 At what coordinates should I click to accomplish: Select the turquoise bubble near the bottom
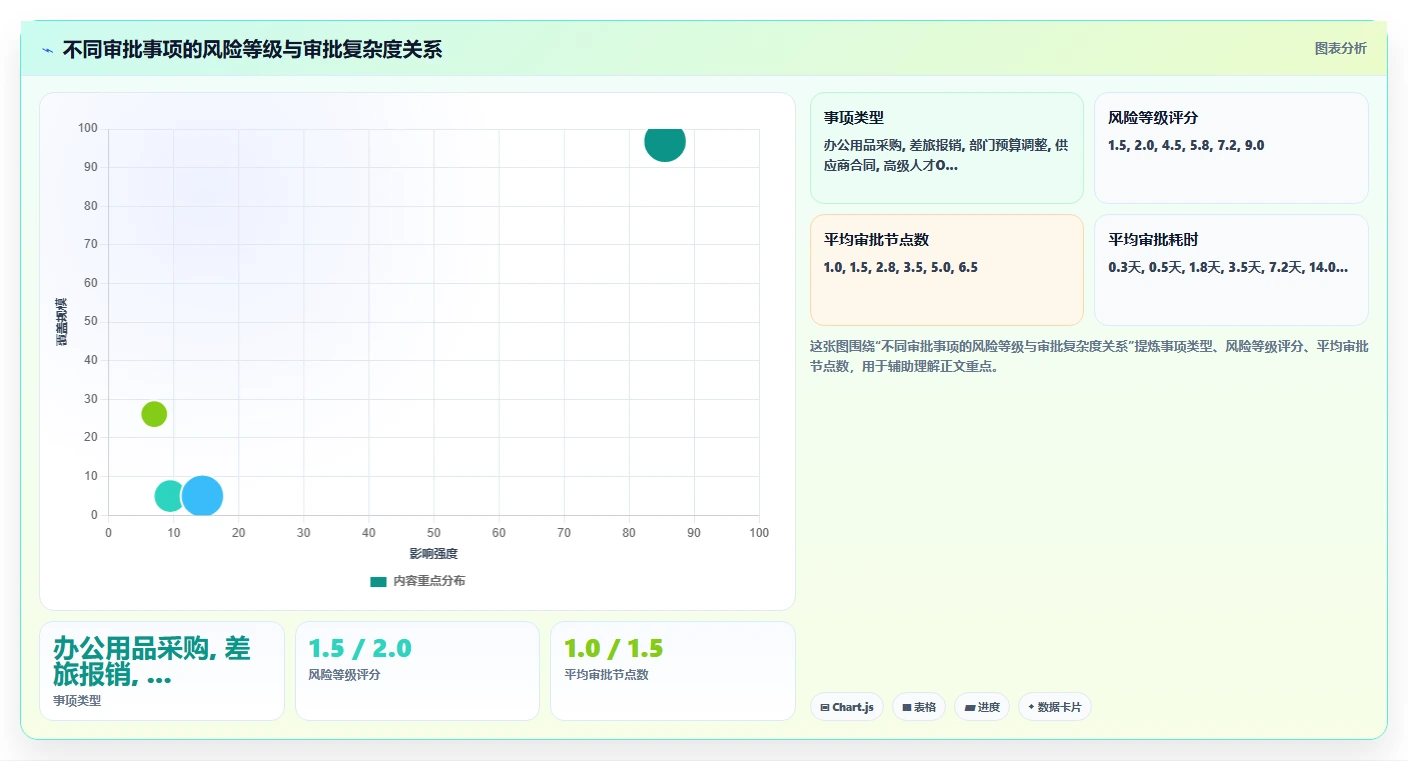[x=170, y=496]
